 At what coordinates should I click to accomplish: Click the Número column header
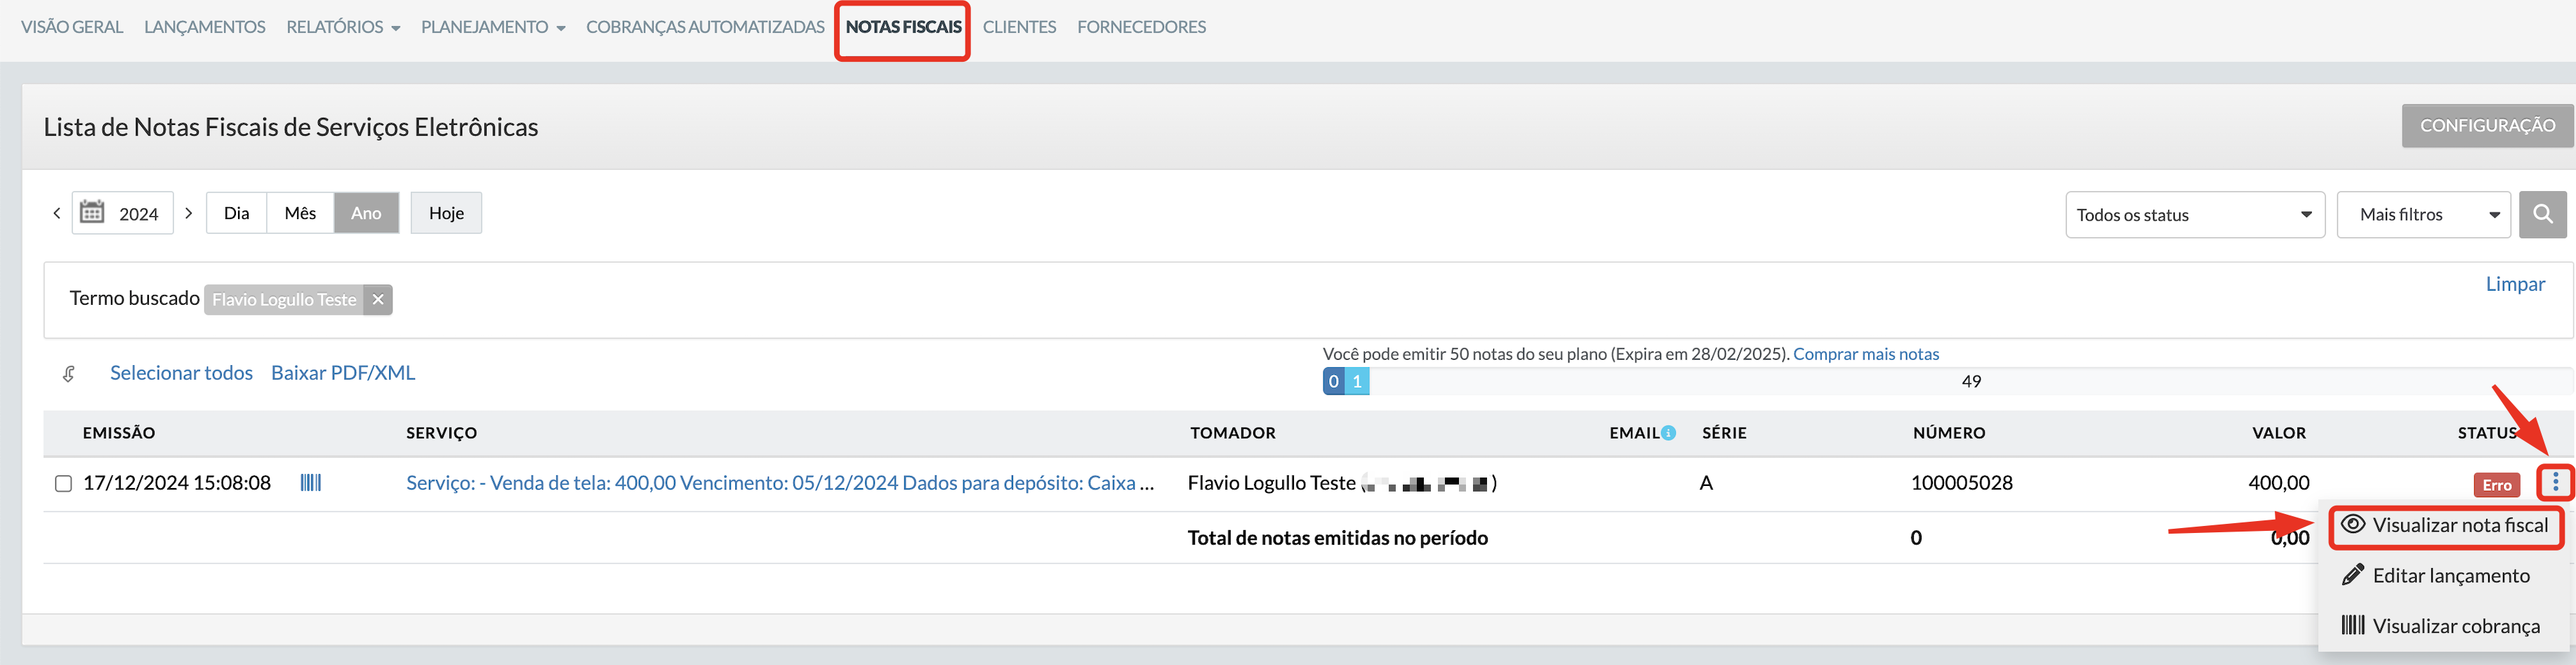1949,433
